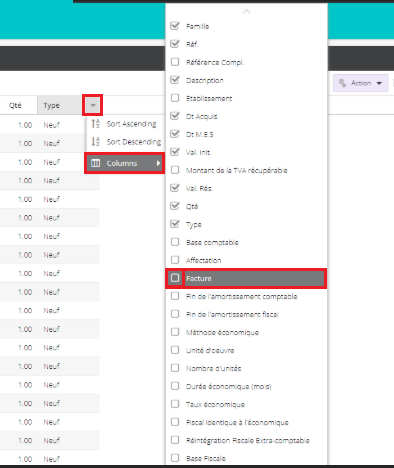Uncheck the Dt M.E.S column checkbox

pyautogui.click(x=175, y=134)
